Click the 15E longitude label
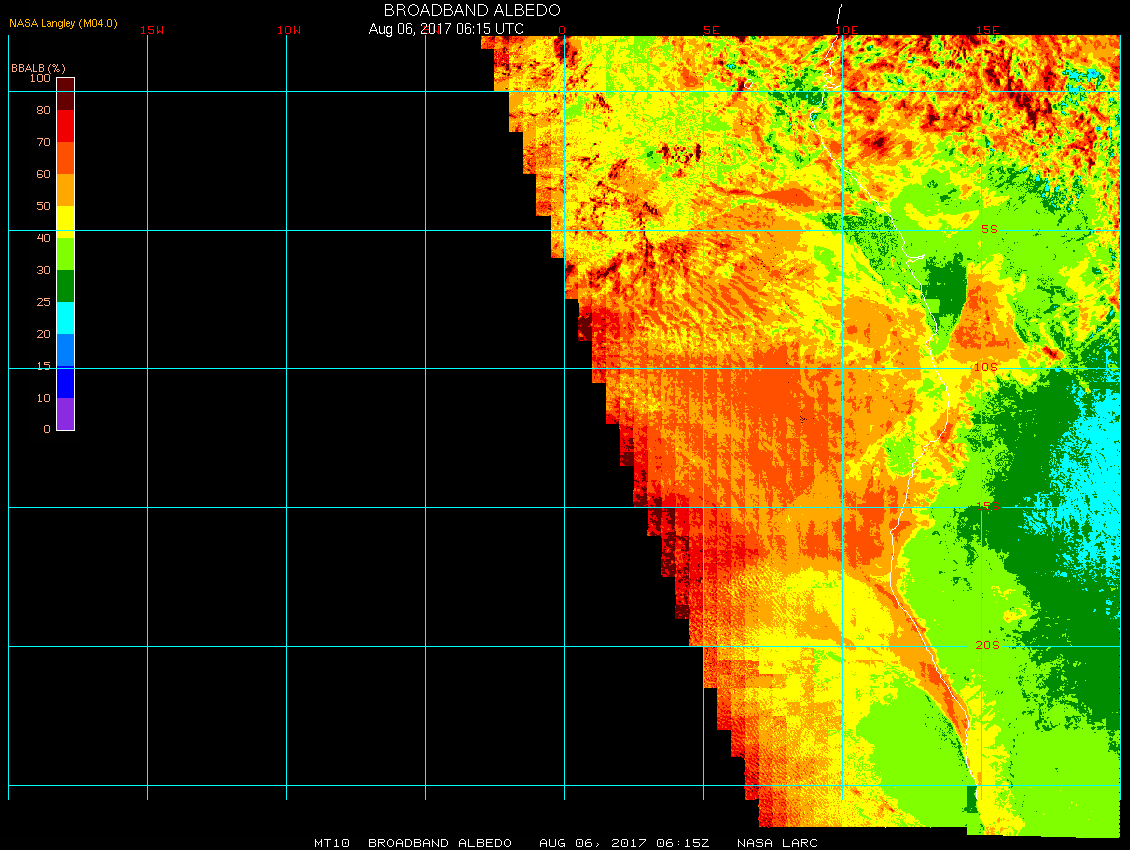 coord(988,30)
